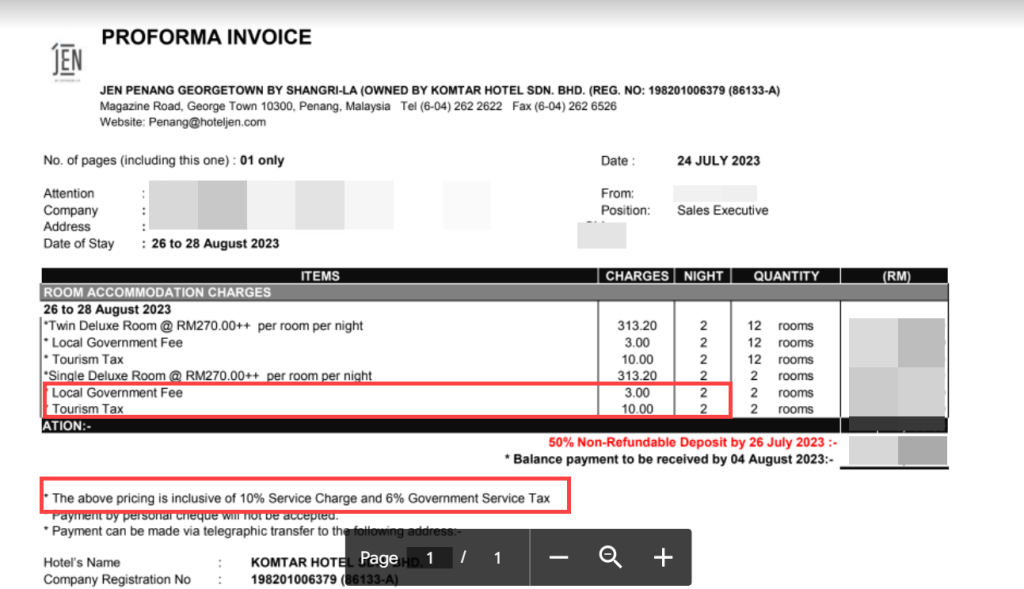1024x589 pixels.
Task: Click the (RM) column header
Action: [896, 276]
